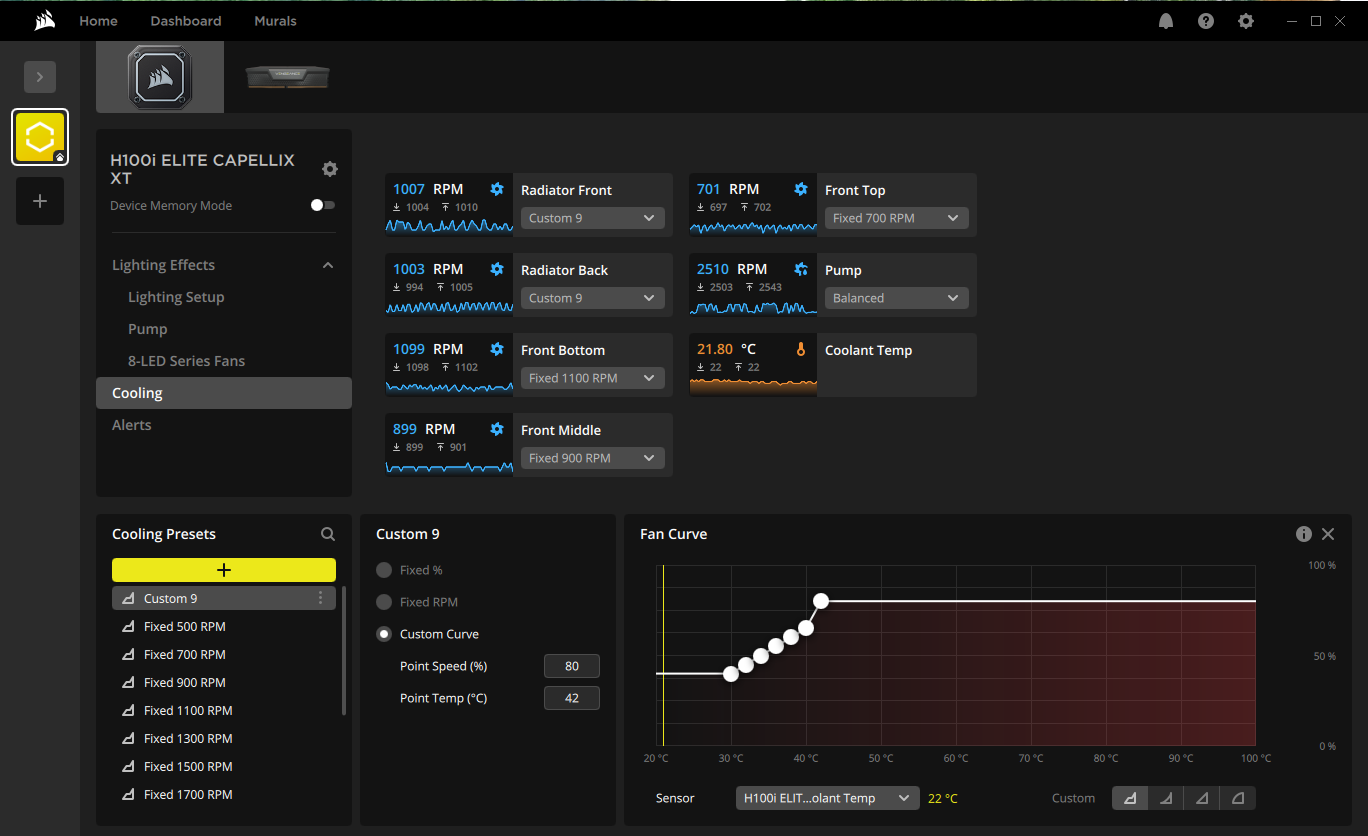
Task: Choose the Fixed RPM radio option
Action: coord(384,602)
